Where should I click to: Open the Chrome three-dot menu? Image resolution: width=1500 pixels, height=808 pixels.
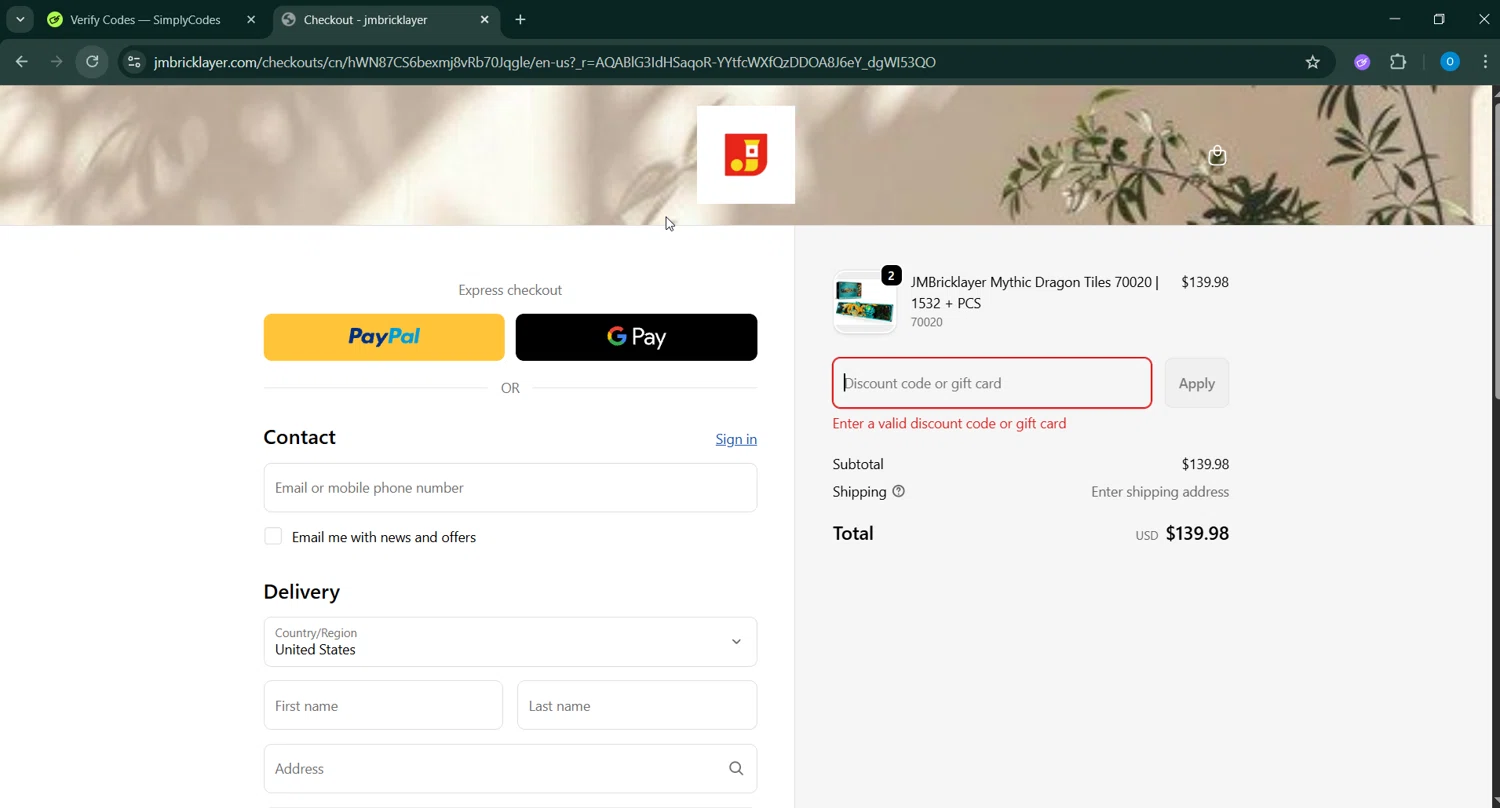[x=1485, y=62]
